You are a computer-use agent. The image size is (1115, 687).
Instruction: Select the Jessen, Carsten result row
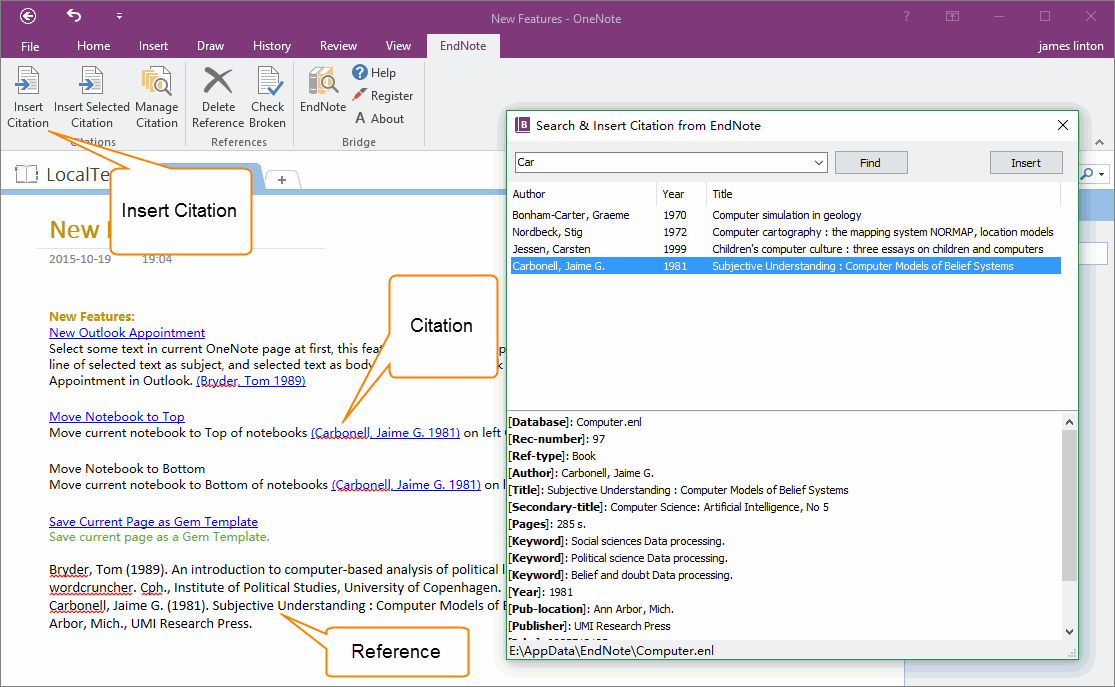(786, 249)
